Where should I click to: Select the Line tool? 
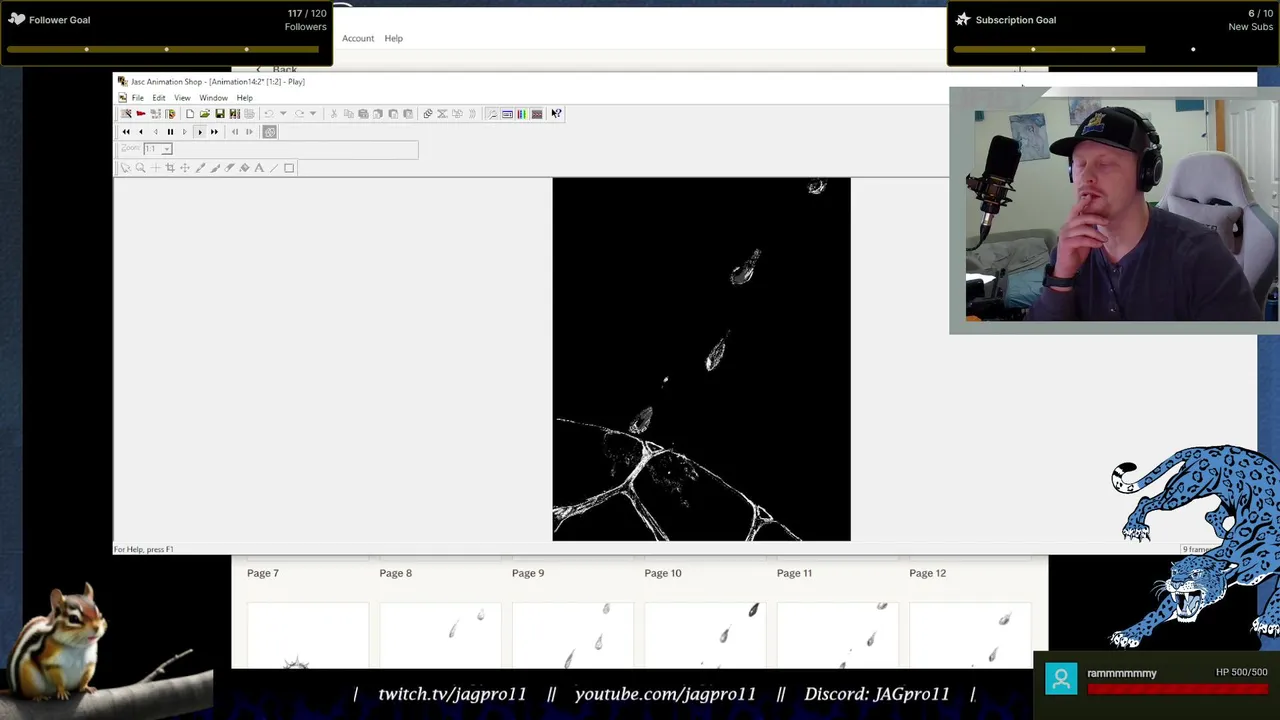pyautogui.click(x=274, y=168)
